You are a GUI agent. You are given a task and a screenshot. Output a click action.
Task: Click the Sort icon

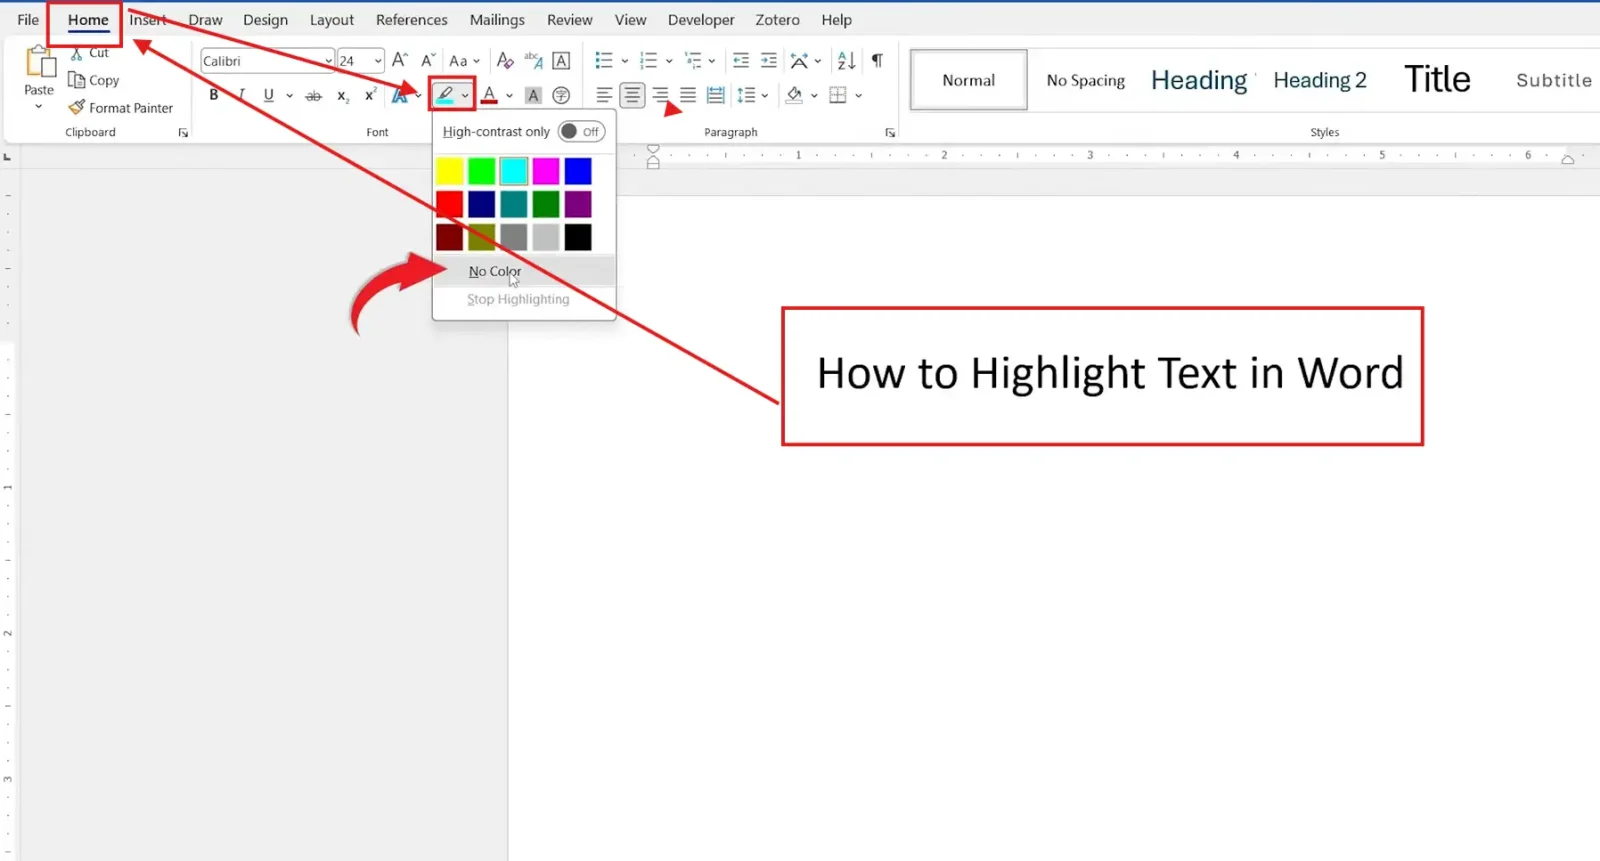(846, 61)
